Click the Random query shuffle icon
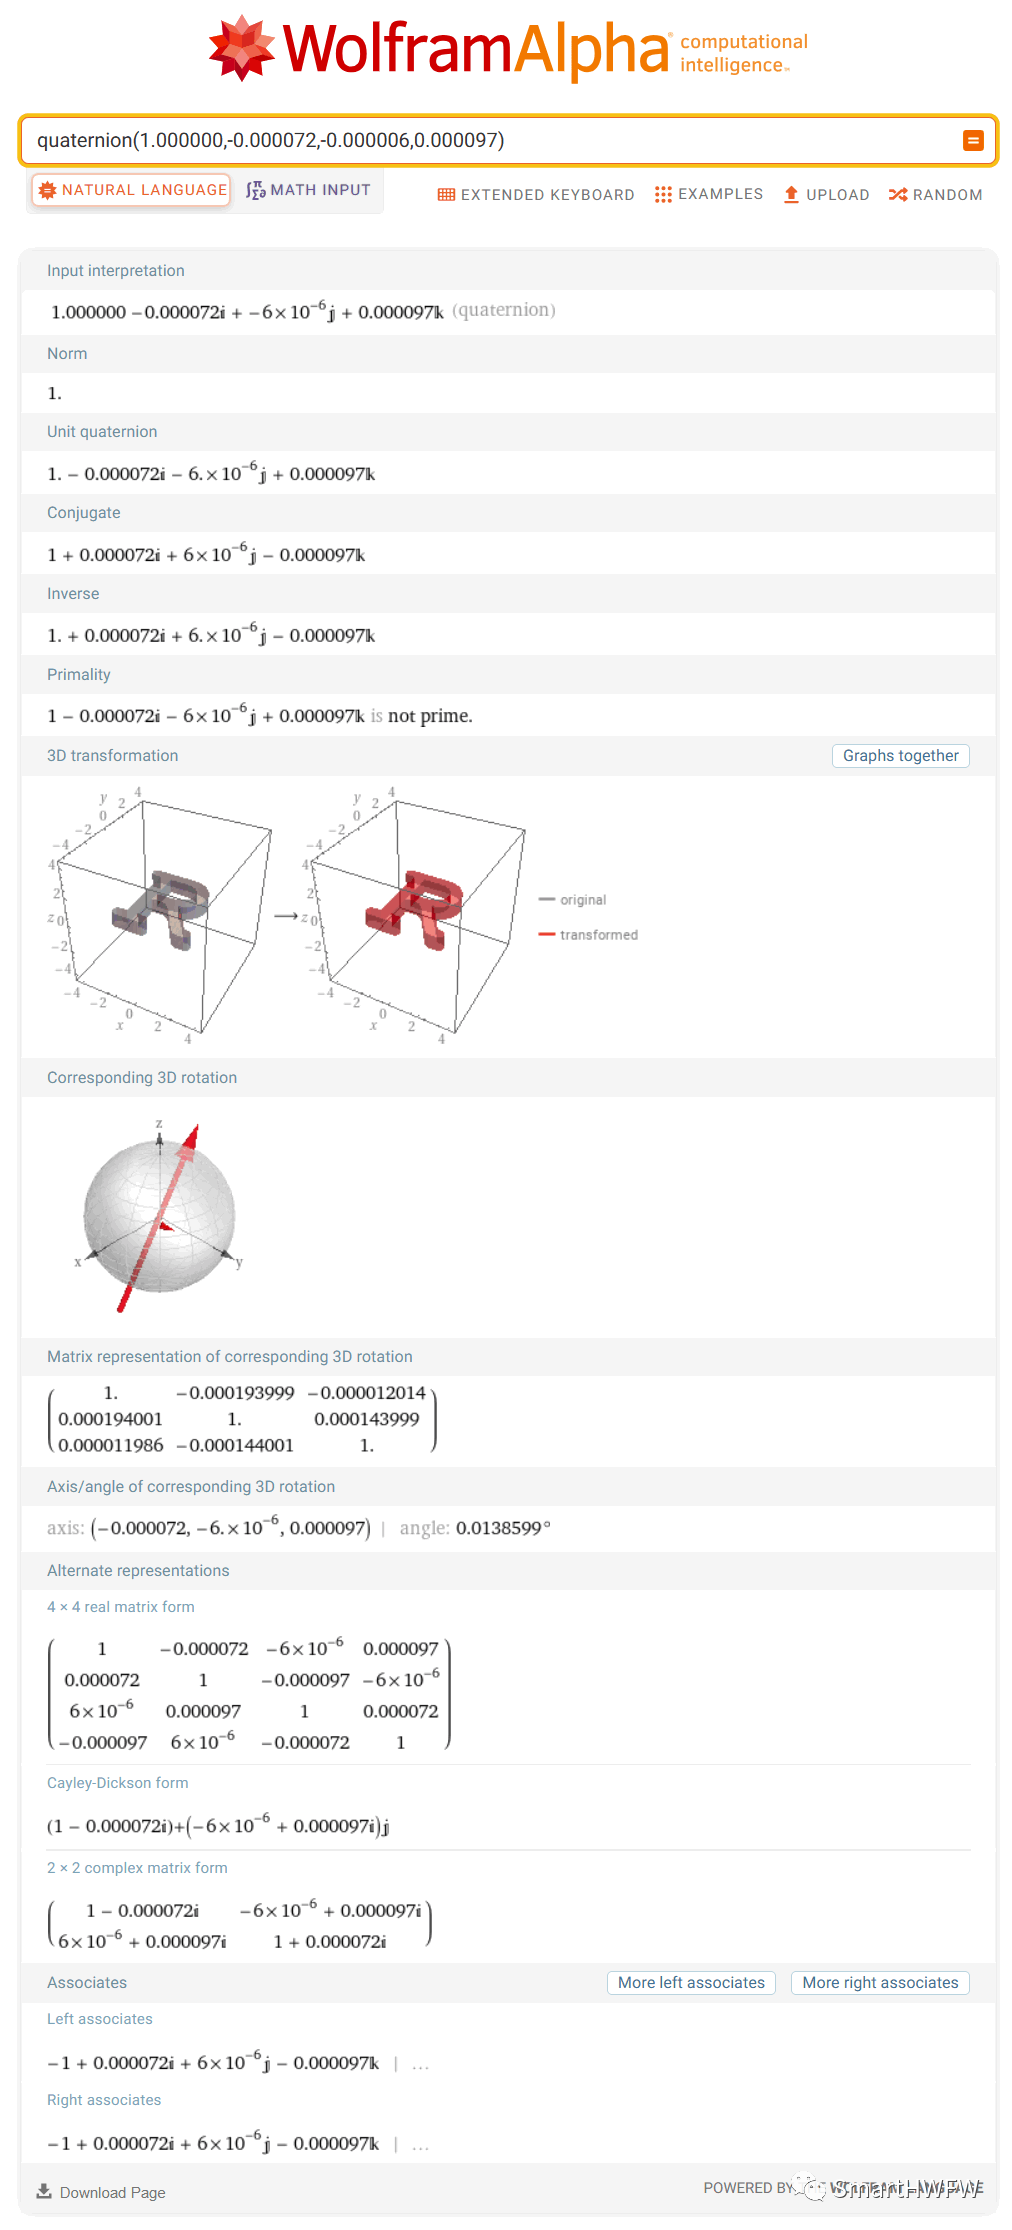Viewport: 1012px width, 2230px height. [x=897, y=194]
